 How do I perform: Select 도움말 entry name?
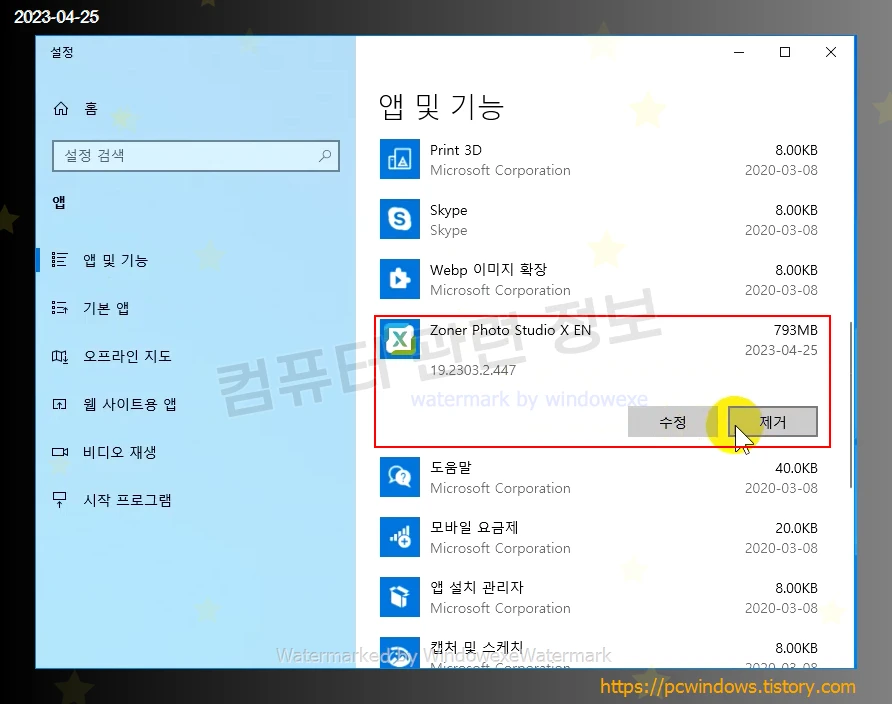click(451, 467)
